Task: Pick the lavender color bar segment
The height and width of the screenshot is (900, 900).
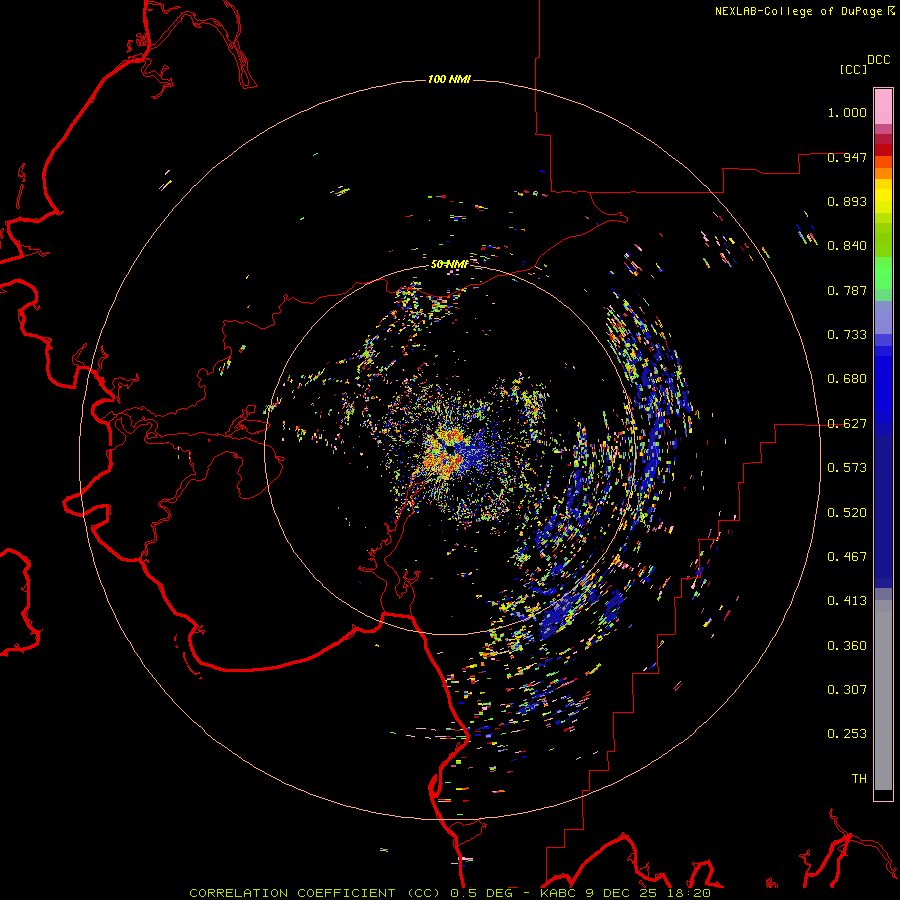Action: pos(883,318)
